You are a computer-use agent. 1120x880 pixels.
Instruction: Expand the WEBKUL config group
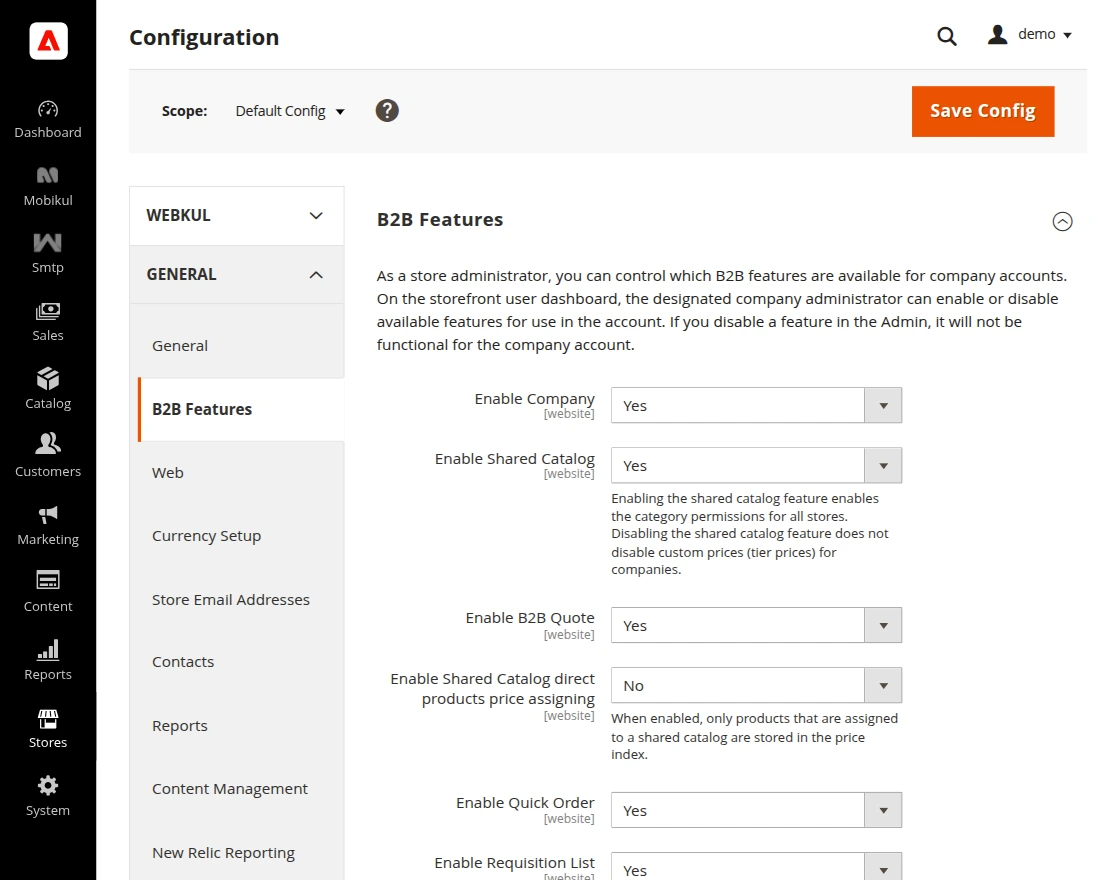pyautogui.click(x=236, y=216)
